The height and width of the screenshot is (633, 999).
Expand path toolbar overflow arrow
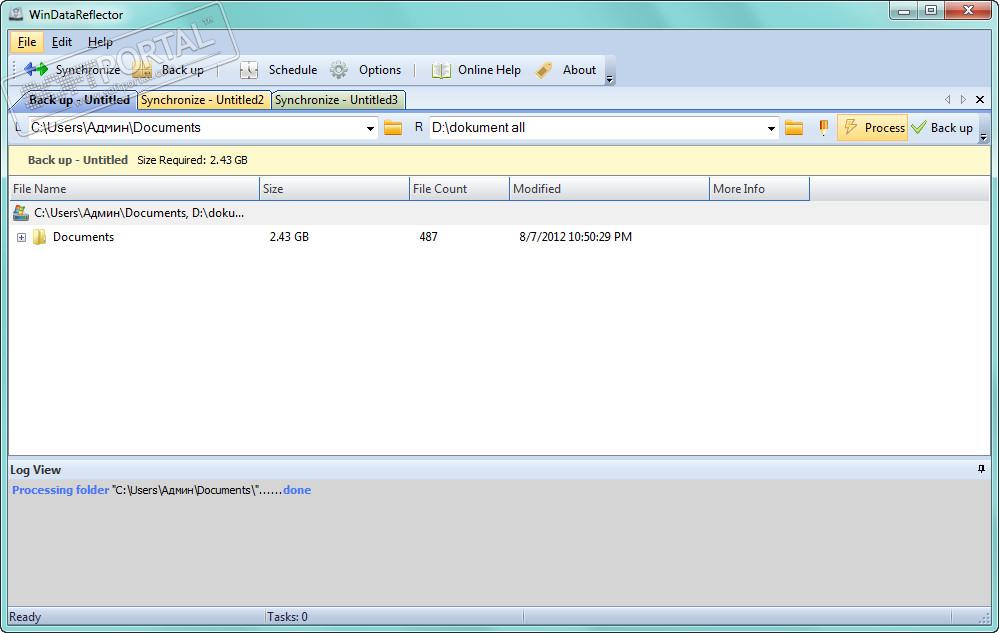pos(983,137)
